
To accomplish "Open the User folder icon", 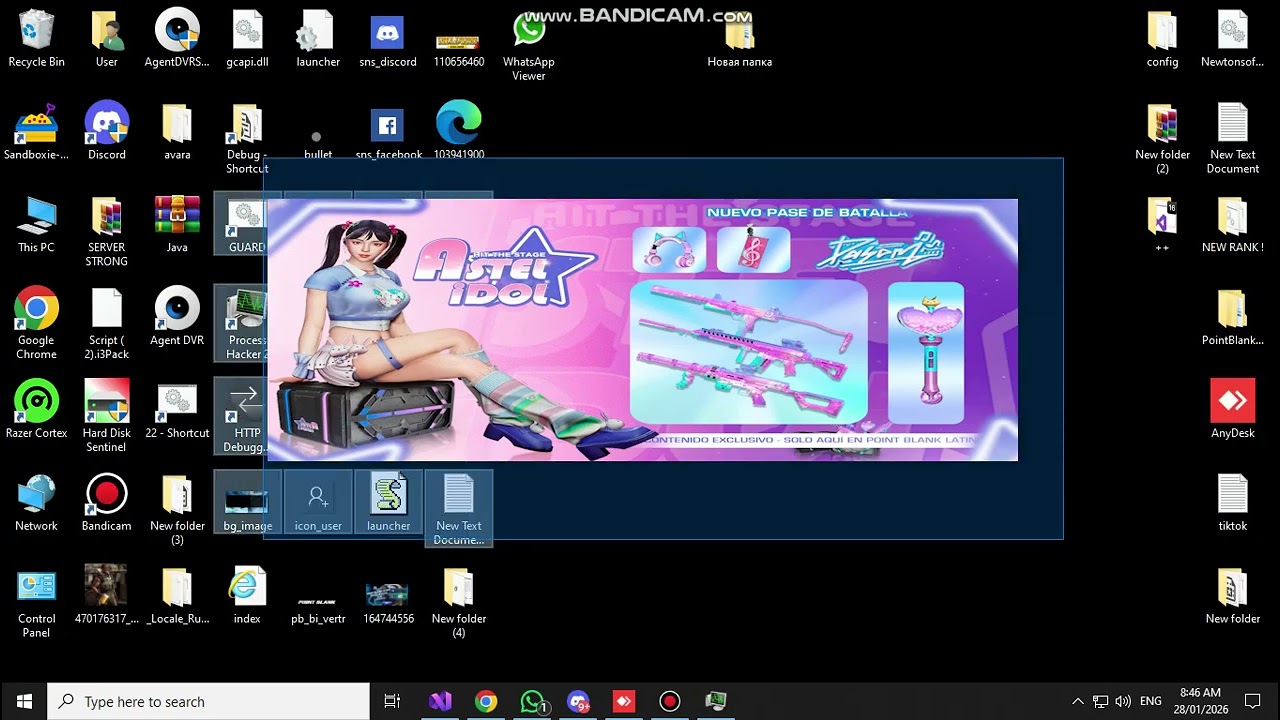I will [x=106, y=40].
